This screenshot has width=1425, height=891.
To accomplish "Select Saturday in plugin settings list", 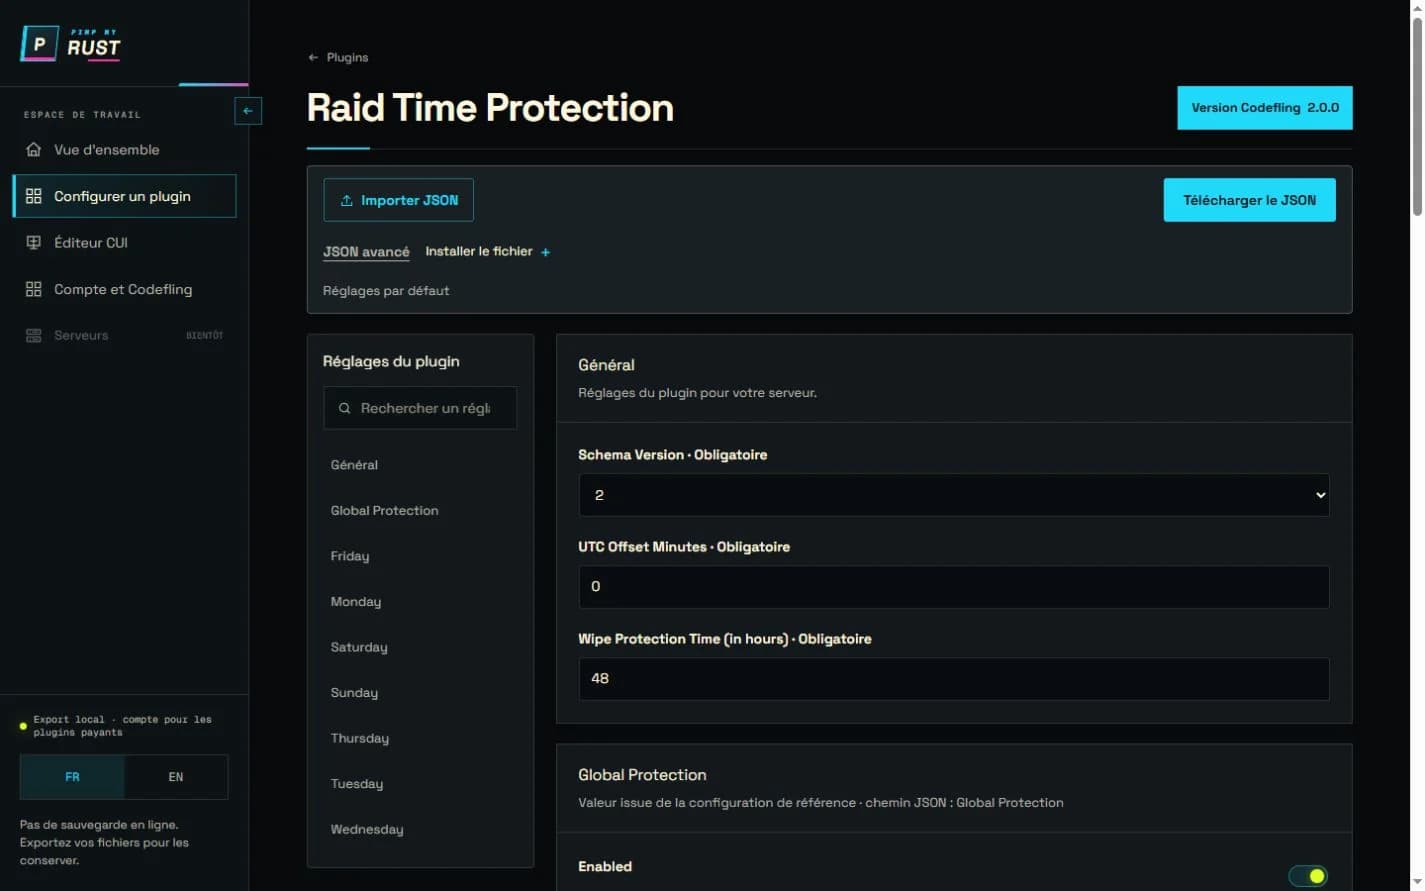I will coord(420,647).
